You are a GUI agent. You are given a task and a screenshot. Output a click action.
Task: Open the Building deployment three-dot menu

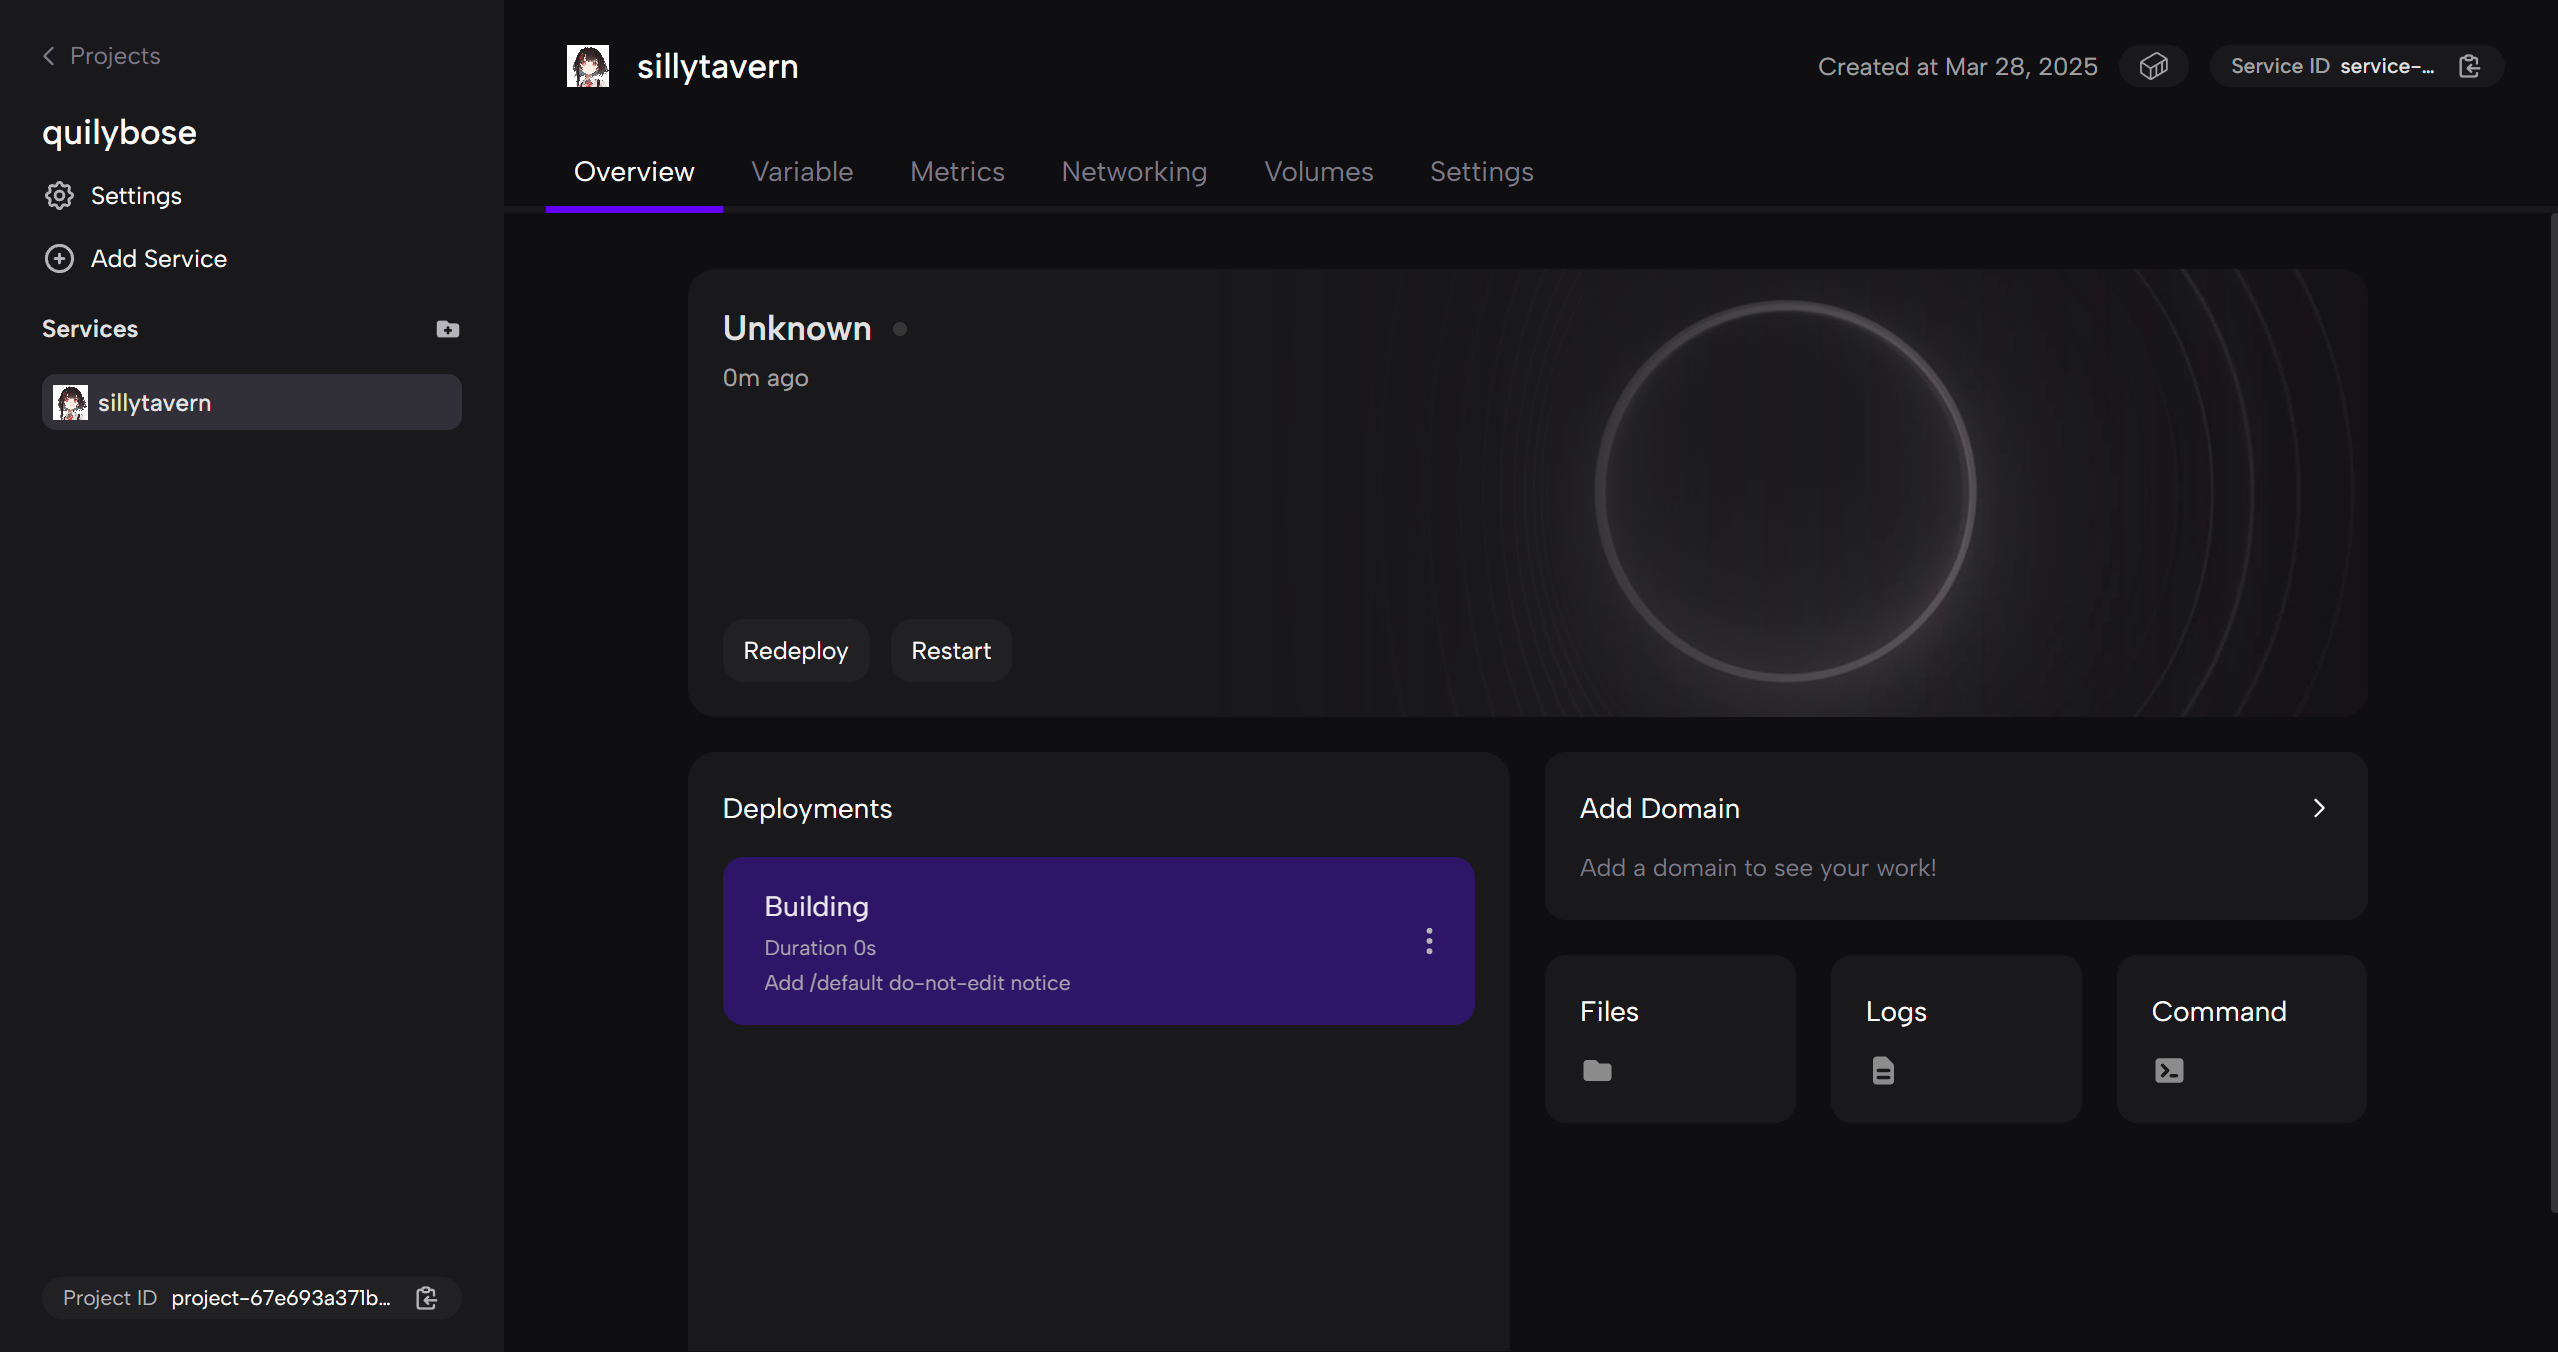click(1429, 941)
